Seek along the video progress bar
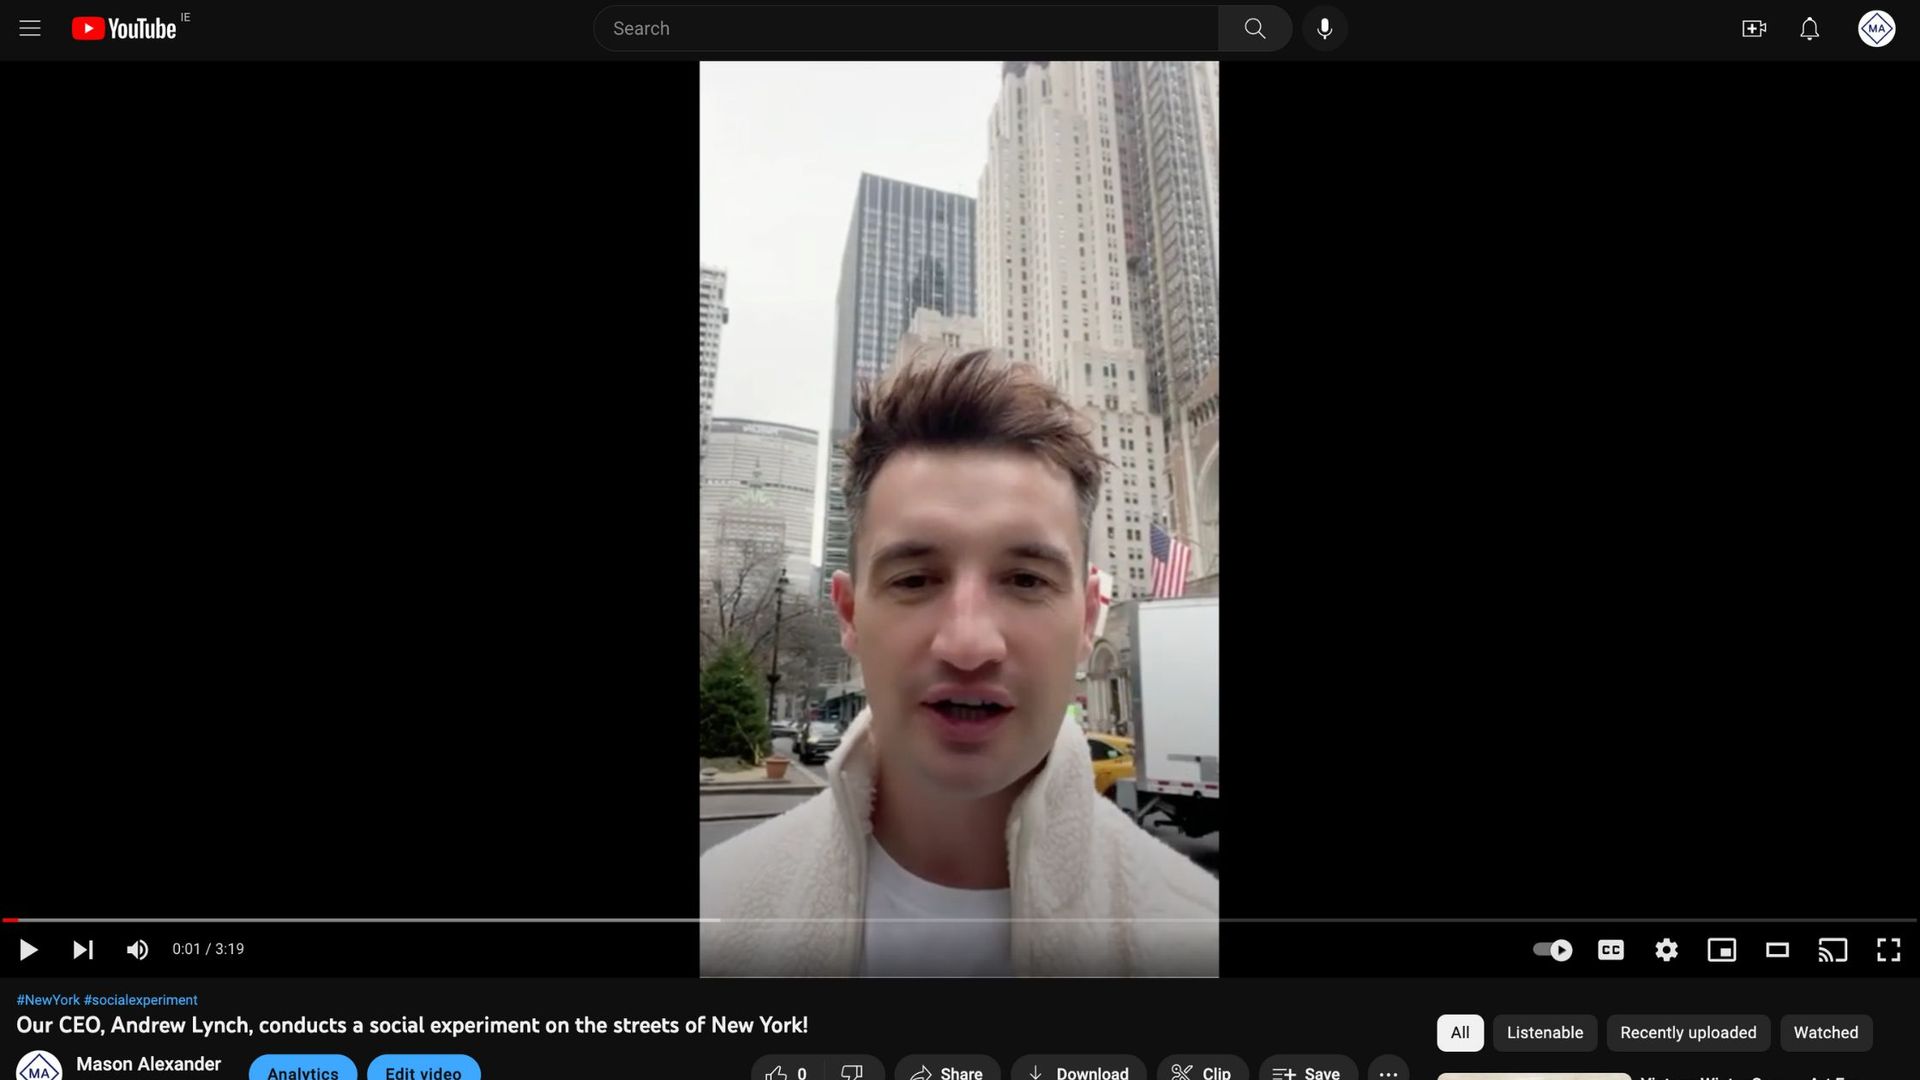The width and height of the screenshot is (1920, 1080). click(960, 920)
